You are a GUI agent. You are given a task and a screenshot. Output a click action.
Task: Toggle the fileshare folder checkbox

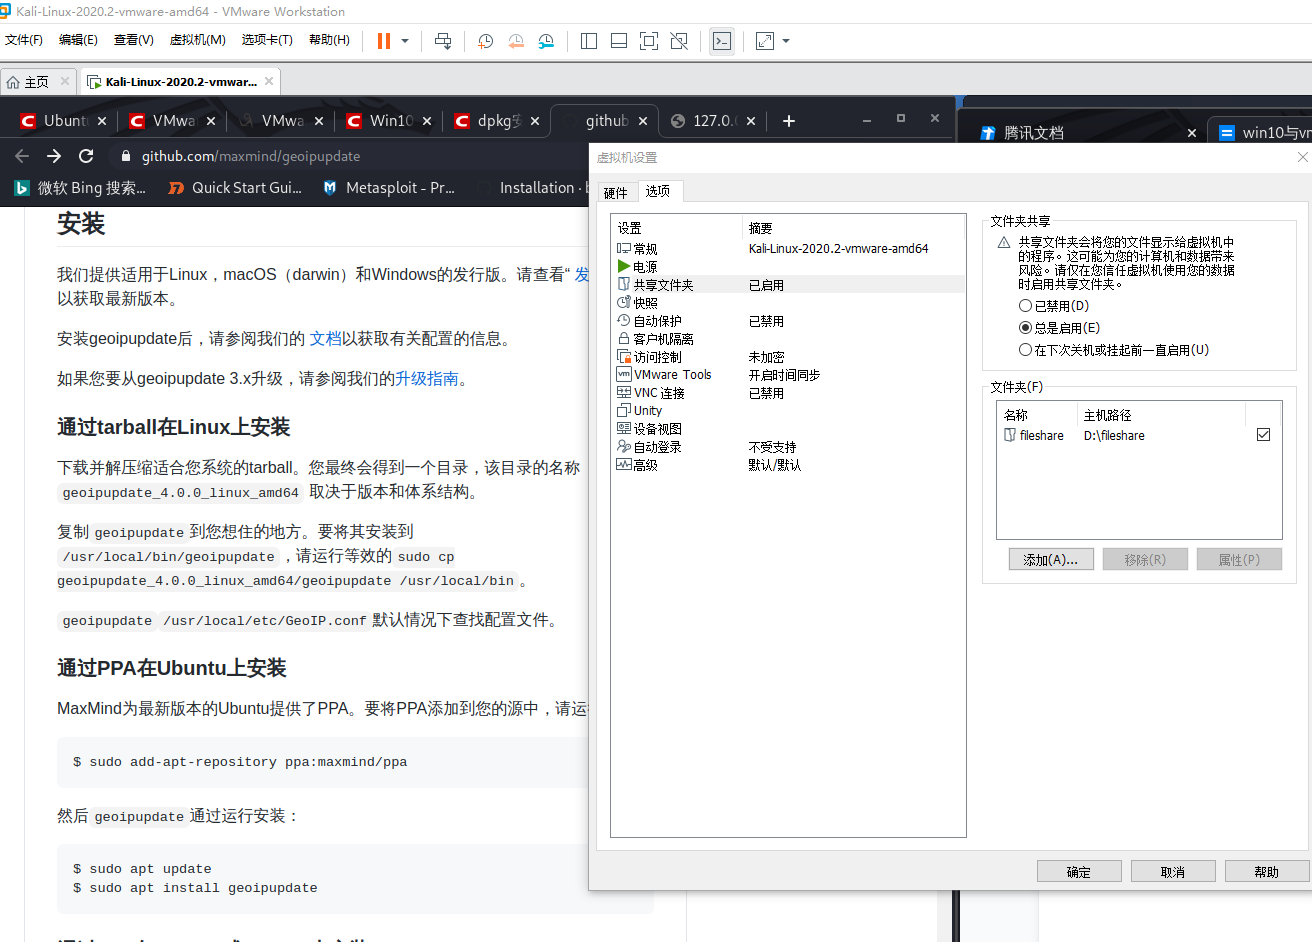[x=1263, y=435]
